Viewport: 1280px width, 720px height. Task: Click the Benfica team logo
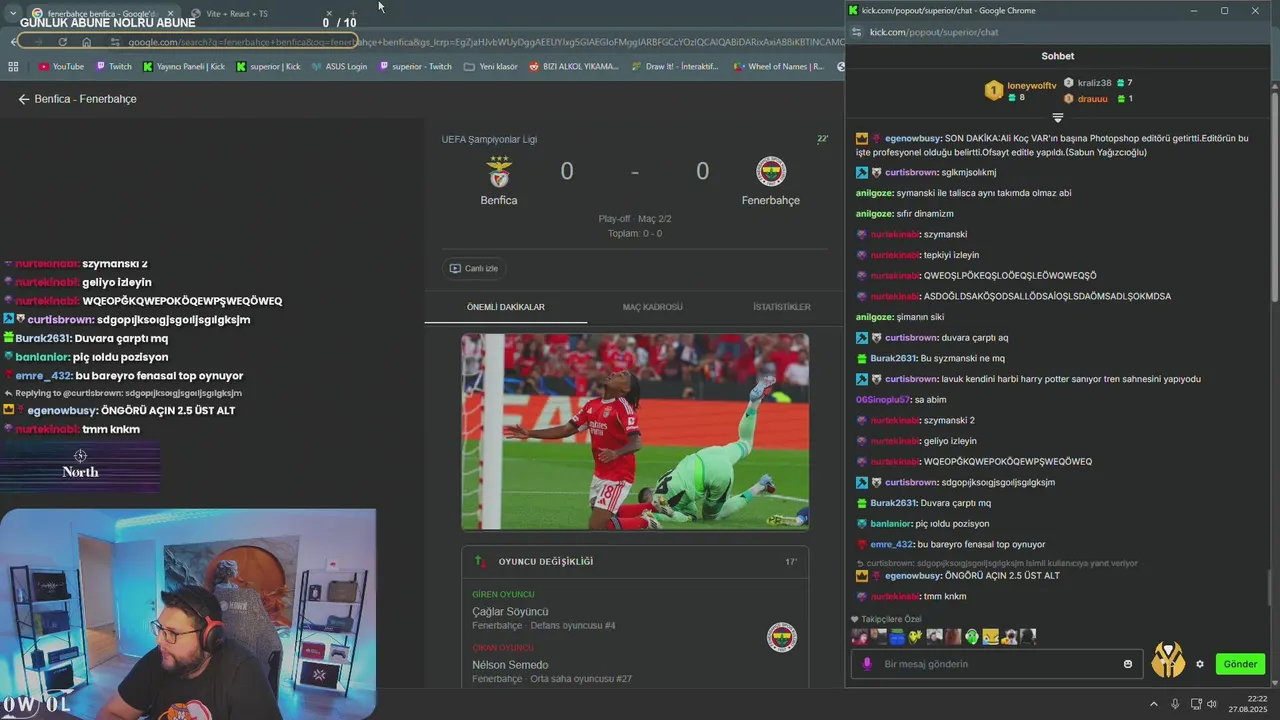499,172
